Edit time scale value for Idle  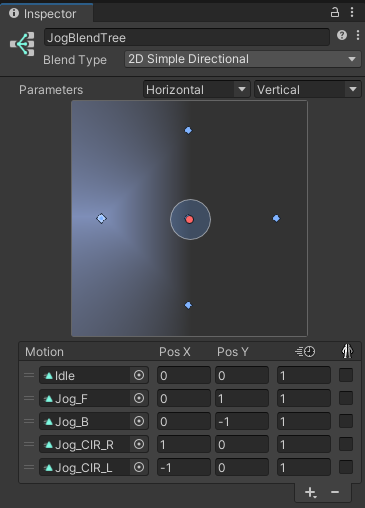click(304, 375)
